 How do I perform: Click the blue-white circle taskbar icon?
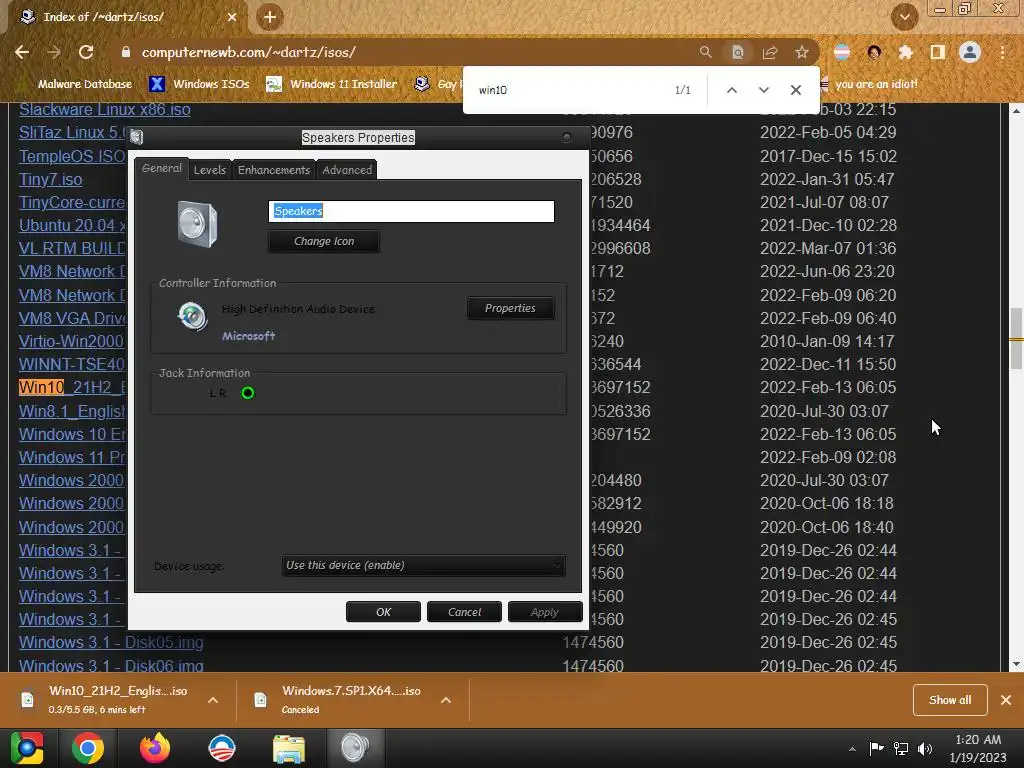coord(222,748)
